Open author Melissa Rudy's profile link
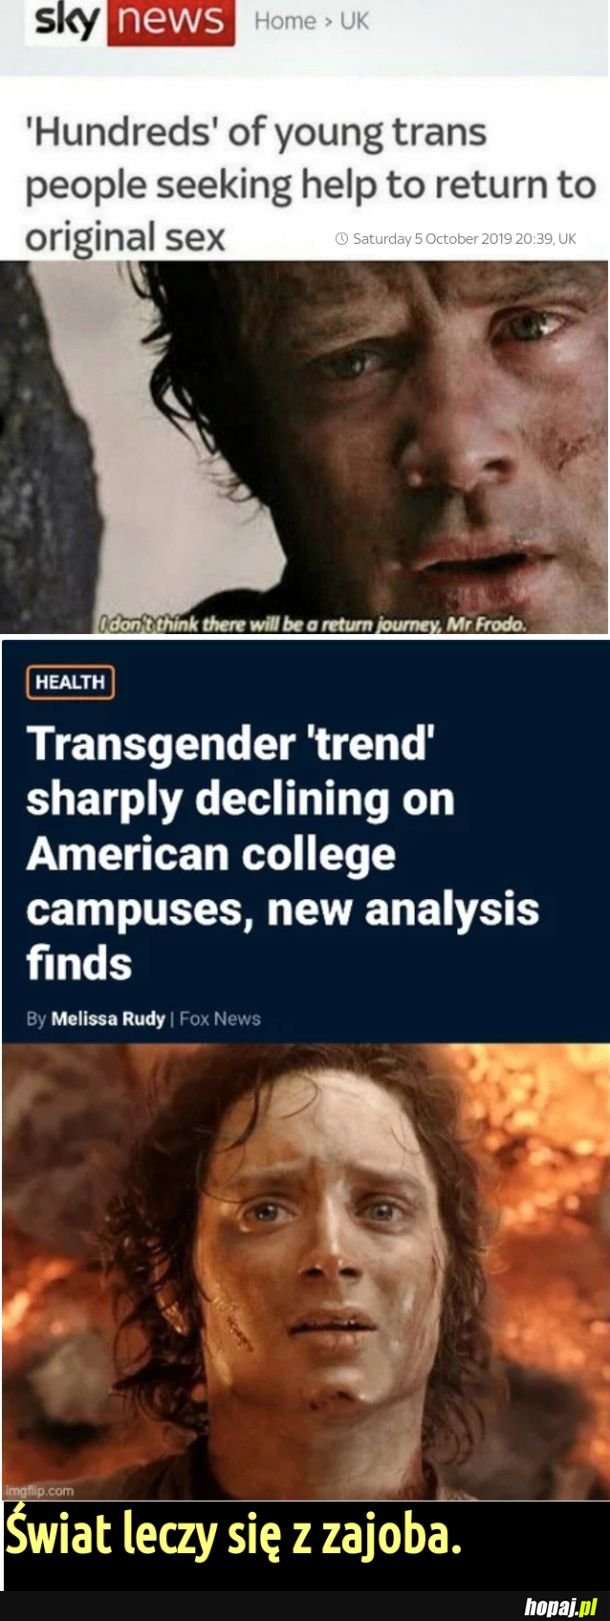The width and height of the screenshot is (610, 1621). pyautogui.click(x=108, y=1018)
